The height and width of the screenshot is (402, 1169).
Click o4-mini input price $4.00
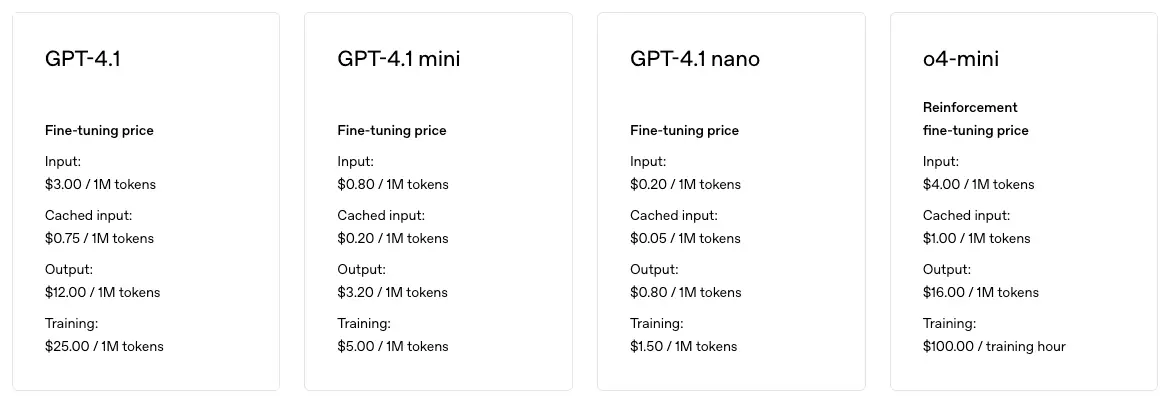978,184
